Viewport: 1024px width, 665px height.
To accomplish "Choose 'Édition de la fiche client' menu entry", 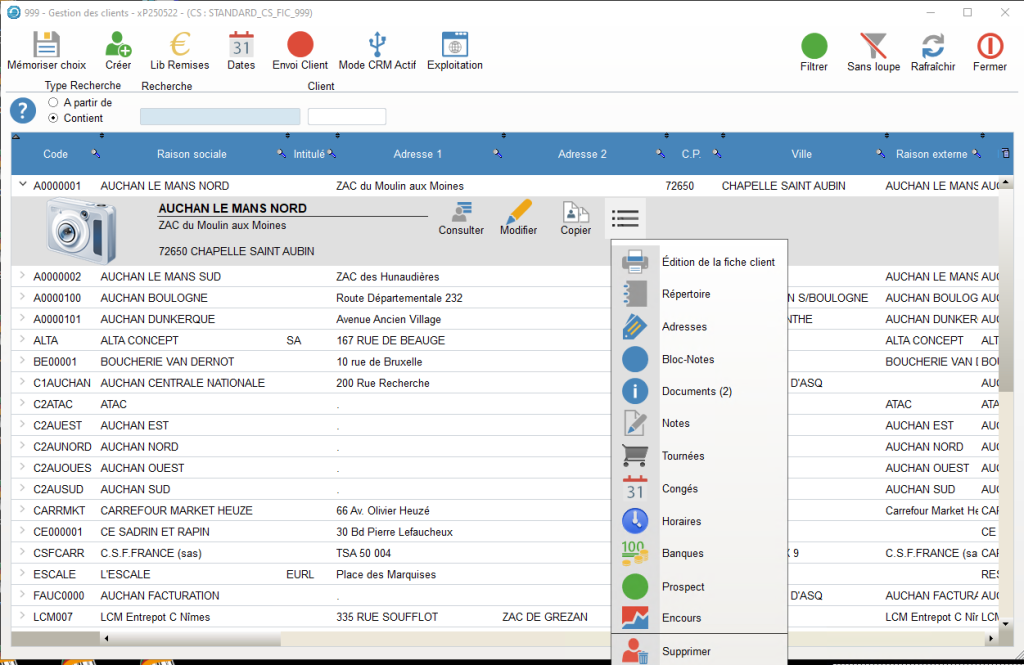I will point(717,262).
